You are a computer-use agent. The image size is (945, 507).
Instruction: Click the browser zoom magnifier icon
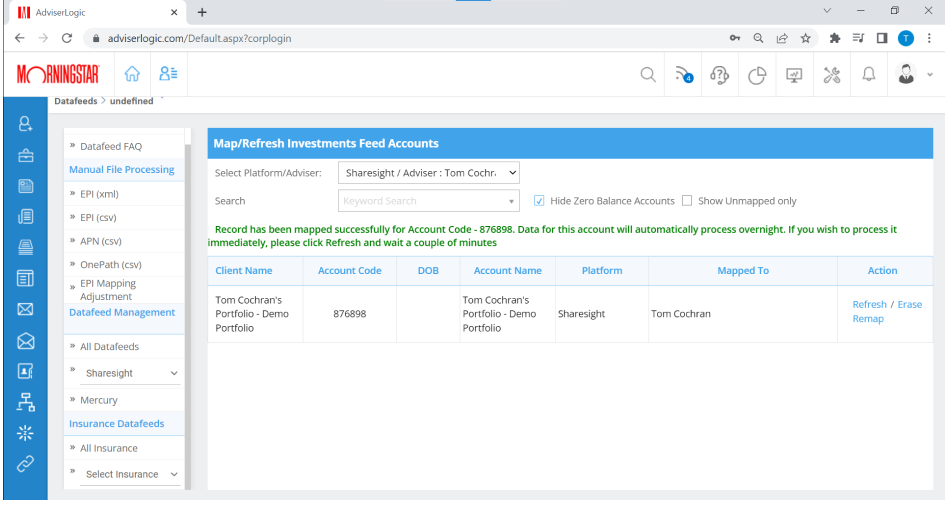tap(758, 38)
